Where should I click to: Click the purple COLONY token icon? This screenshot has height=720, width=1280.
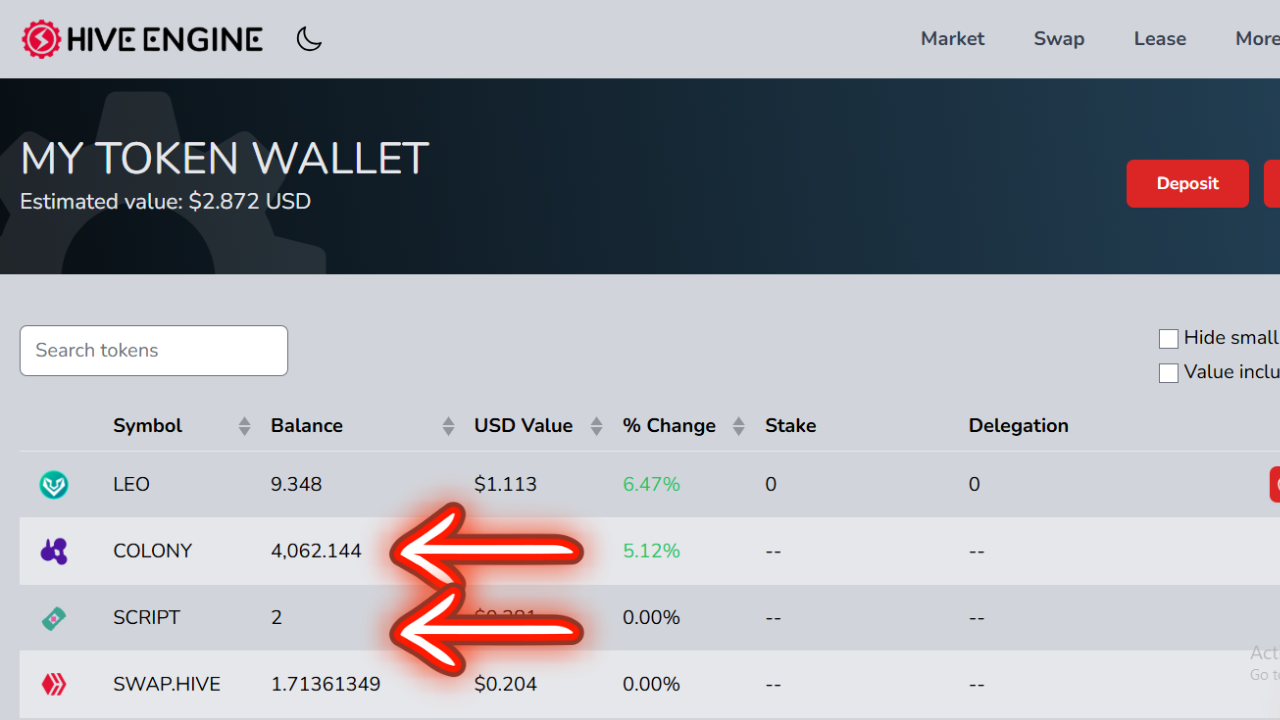(54, 551)
